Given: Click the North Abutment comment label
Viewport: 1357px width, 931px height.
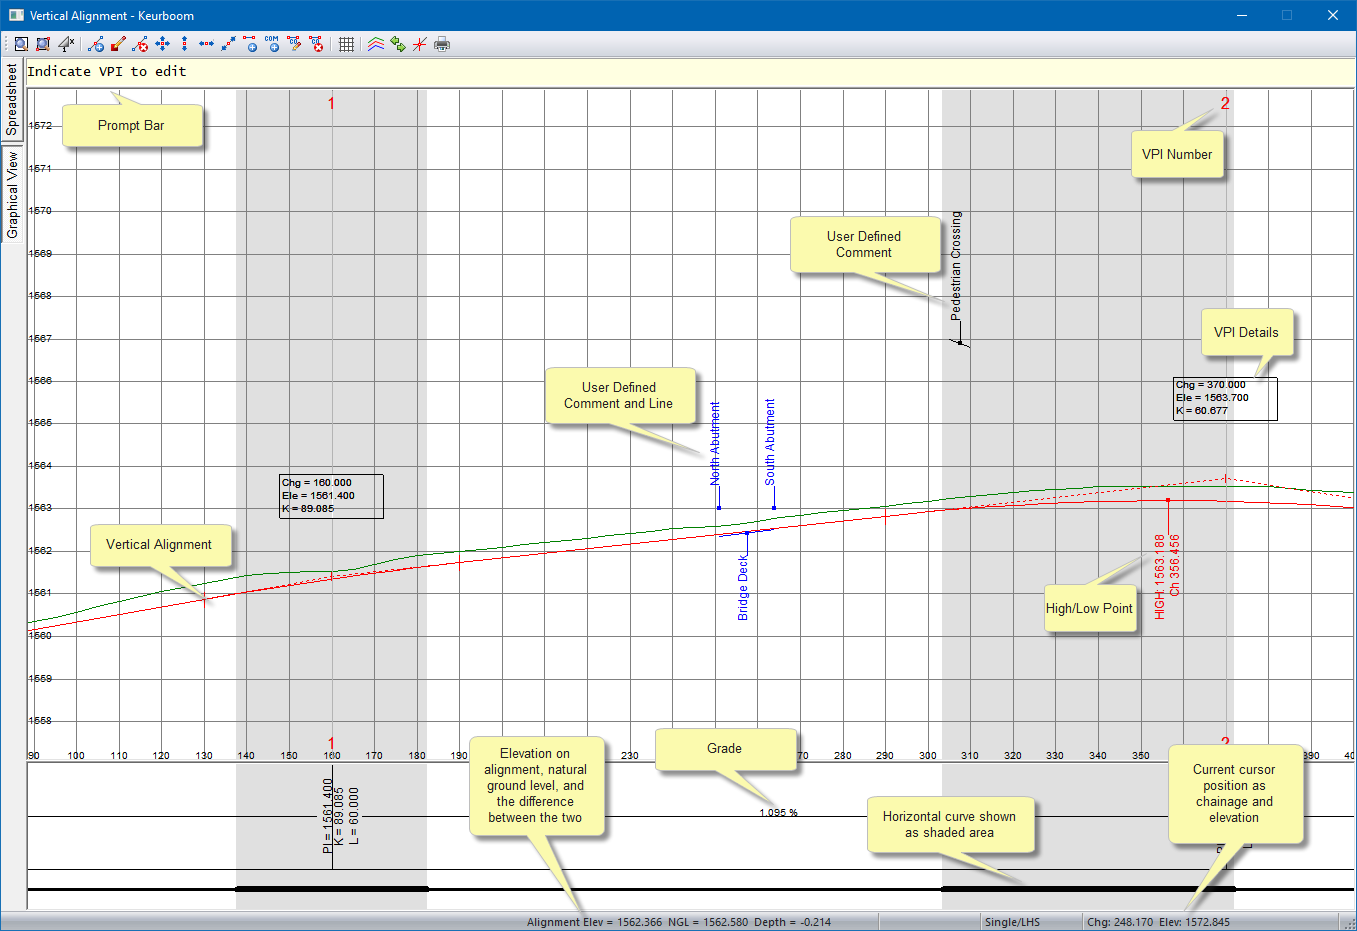Looking at the screenshot, I should (715, 443).
